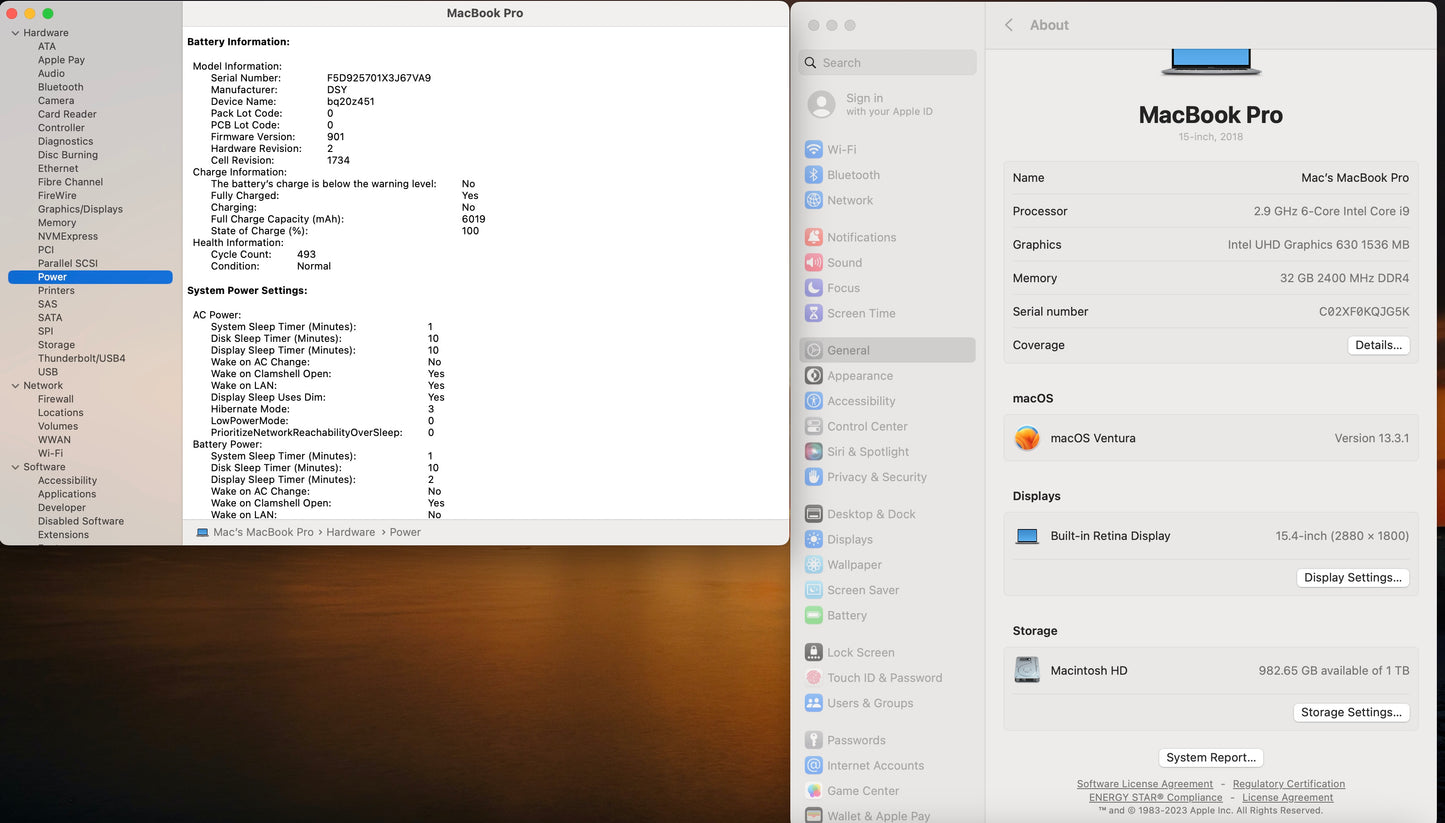The height and width of the screenshot is (823, 1445).
Task: Open the Software License Agreement link
Action: [1144, 784]
